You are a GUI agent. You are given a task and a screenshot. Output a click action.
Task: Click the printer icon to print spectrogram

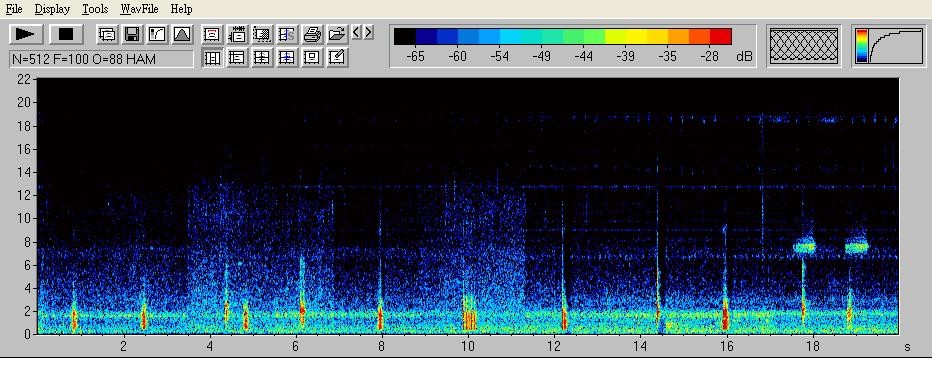[313, 34]
